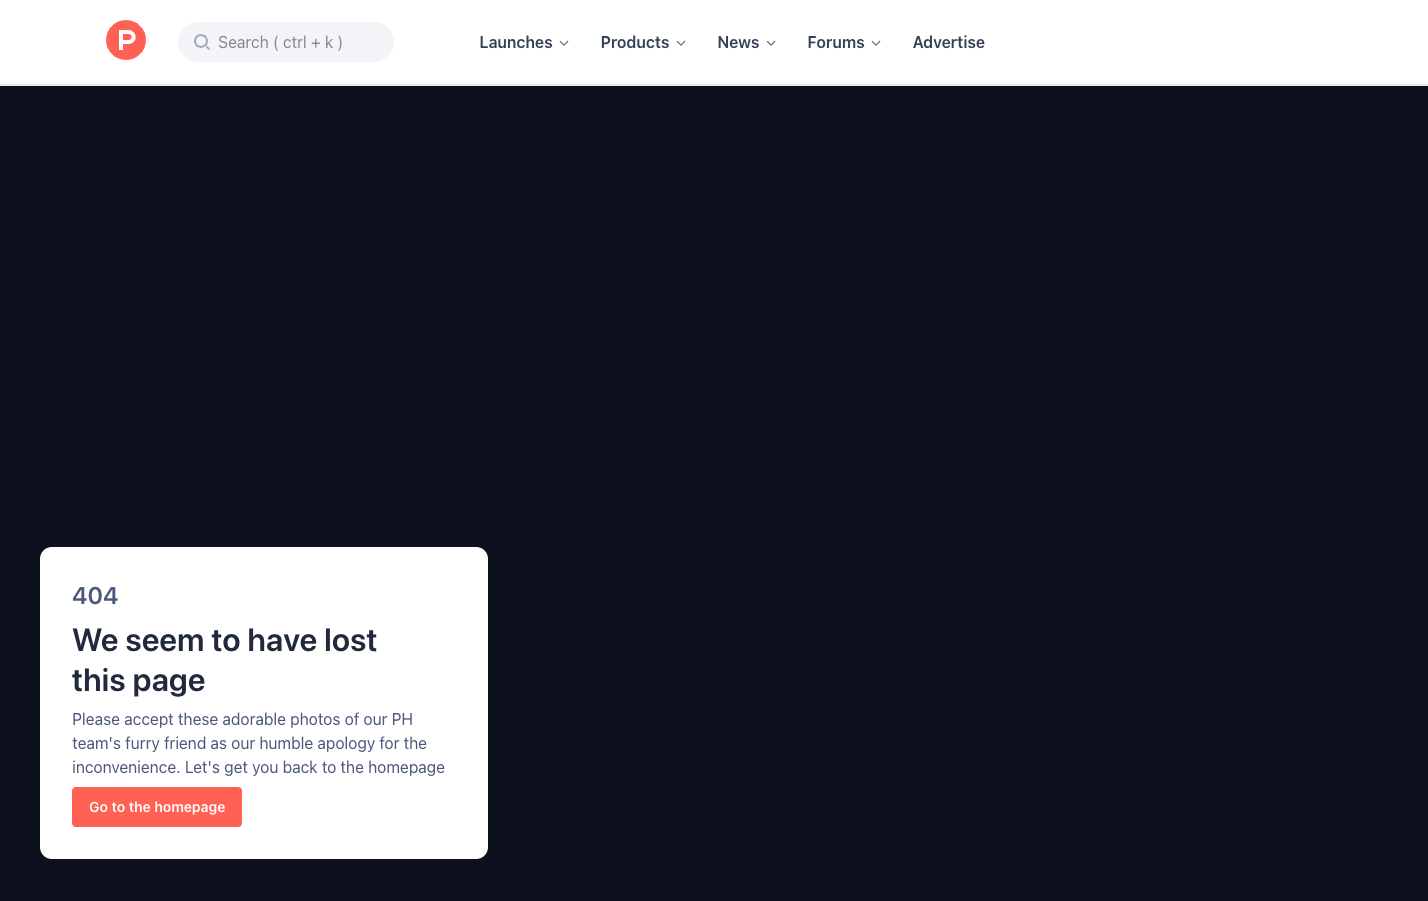Click the 404 heading text
The height and width of the screenshot is (901, 1428).
click(x=95, y=595)
